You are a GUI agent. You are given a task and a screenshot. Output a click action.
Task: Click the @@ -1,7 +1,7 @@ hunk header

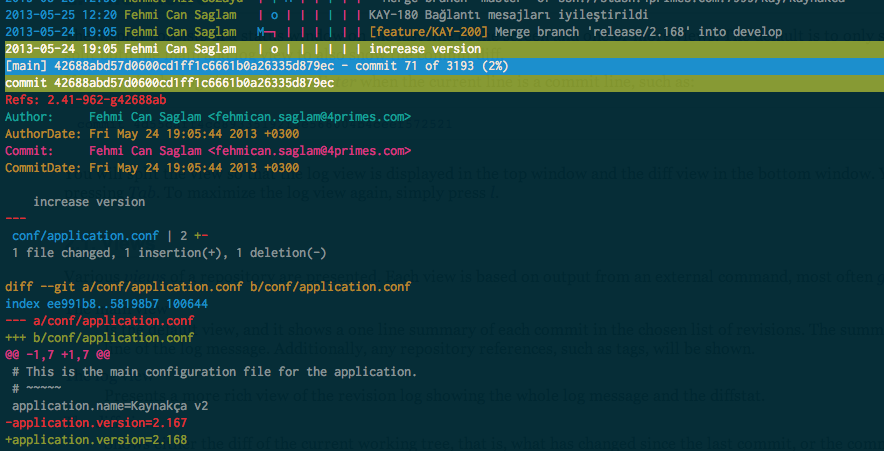coord(58,355)
